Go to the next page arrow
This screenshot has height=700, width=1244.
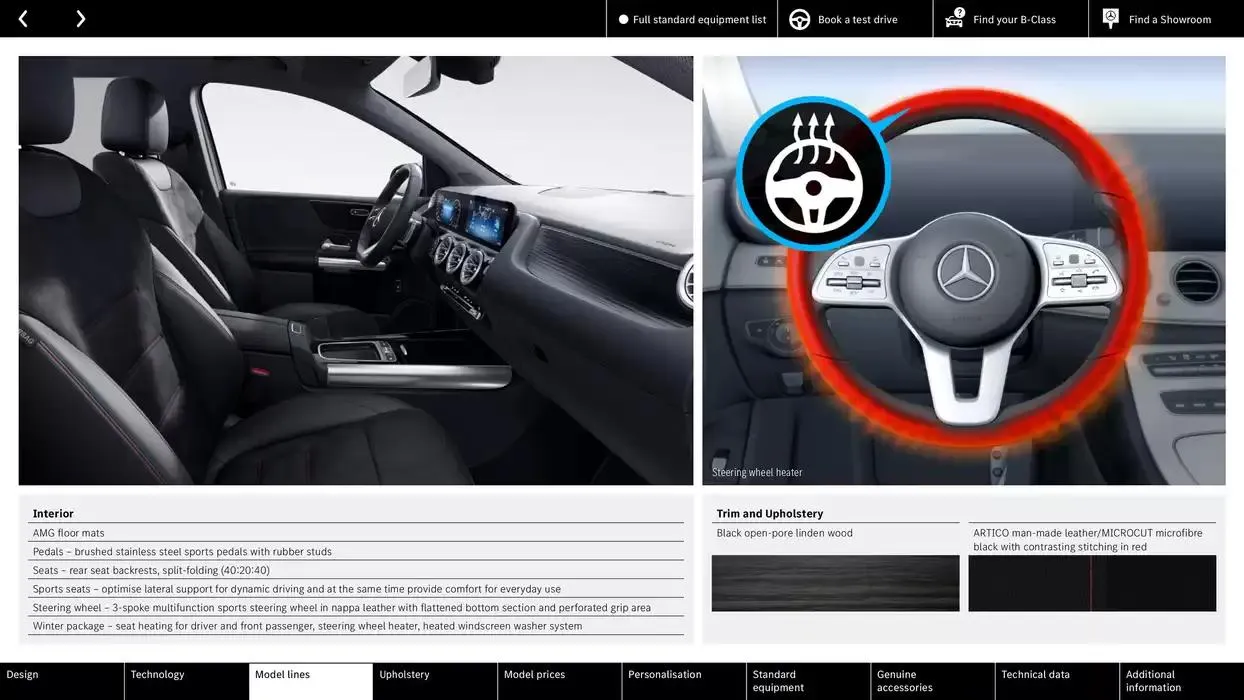[80, 19]
